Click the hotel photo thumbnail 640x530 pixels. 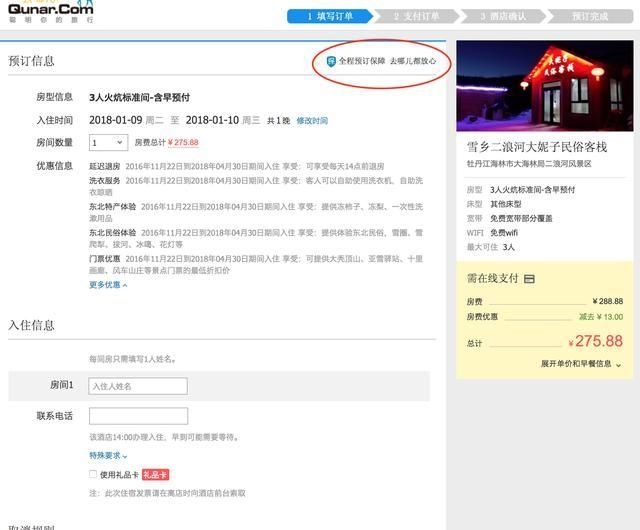click(x=545, y=86)
